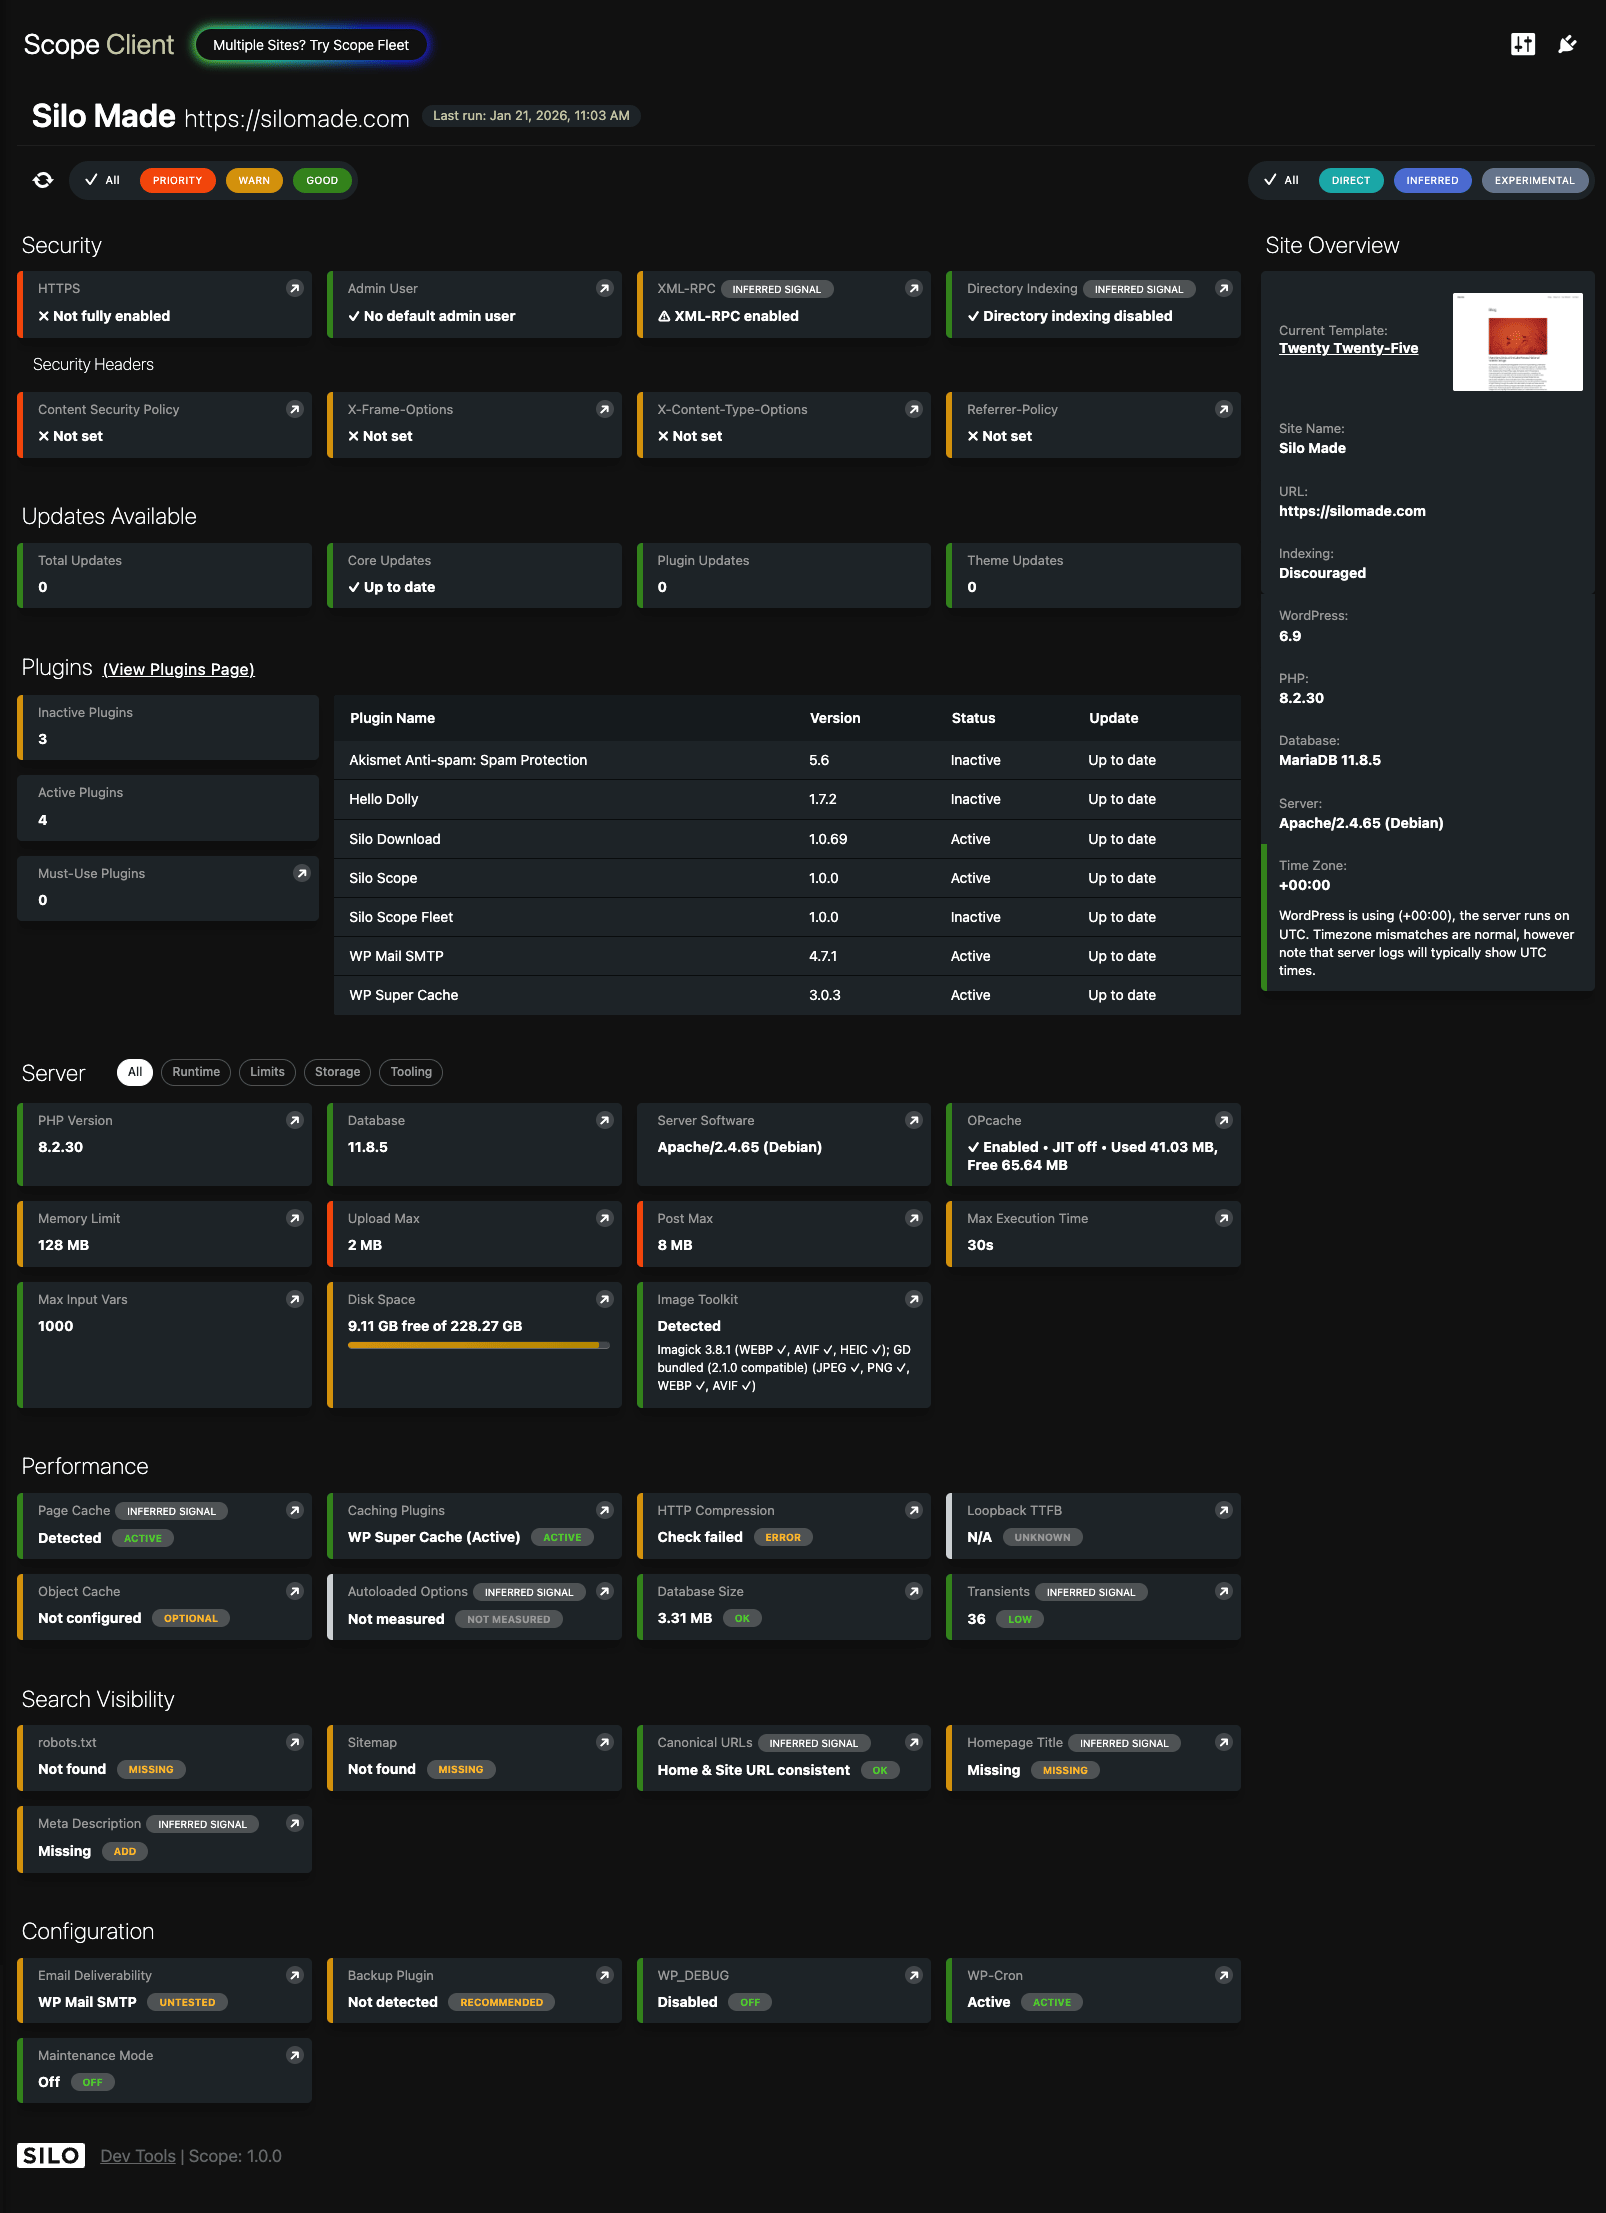Click the plug integrations icon top right
Viewport: 1606px width, 2213px height.
point(1567,44)
